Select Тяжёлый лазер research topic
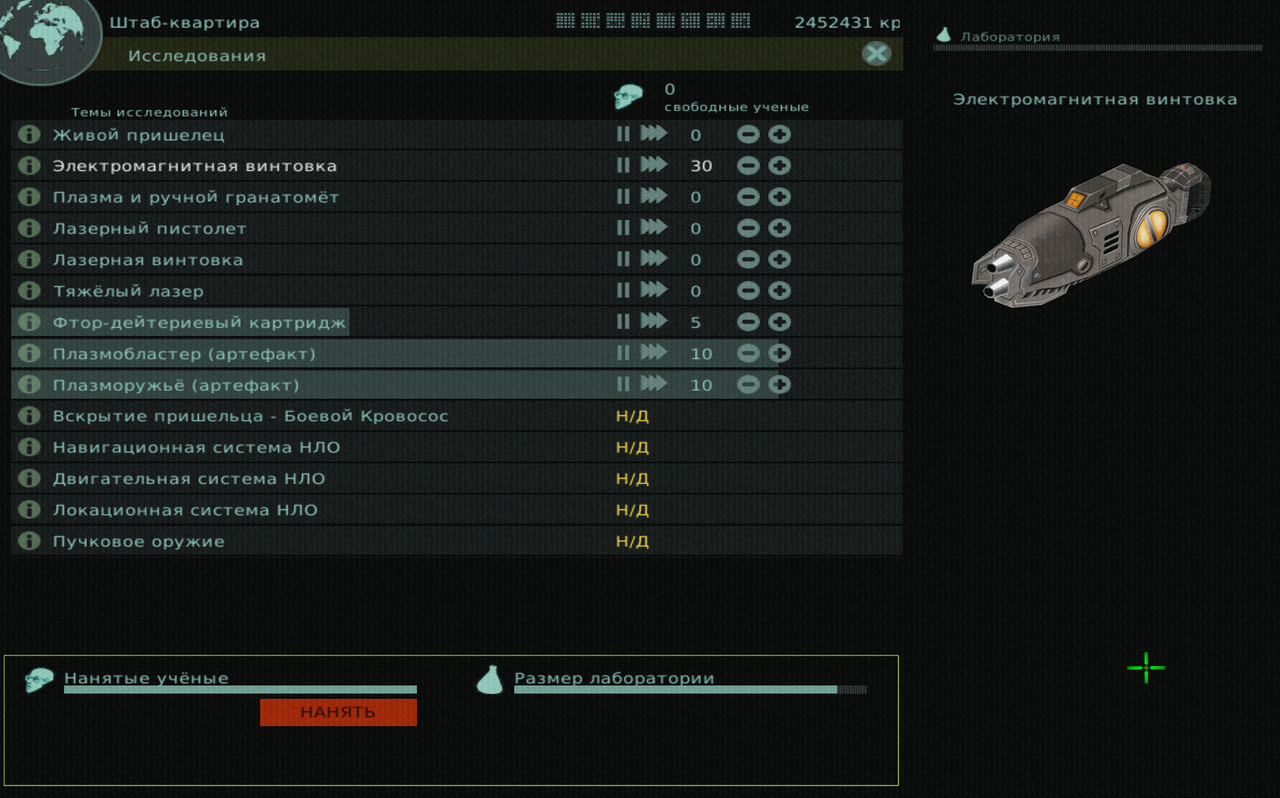 (x=128, y=291)
